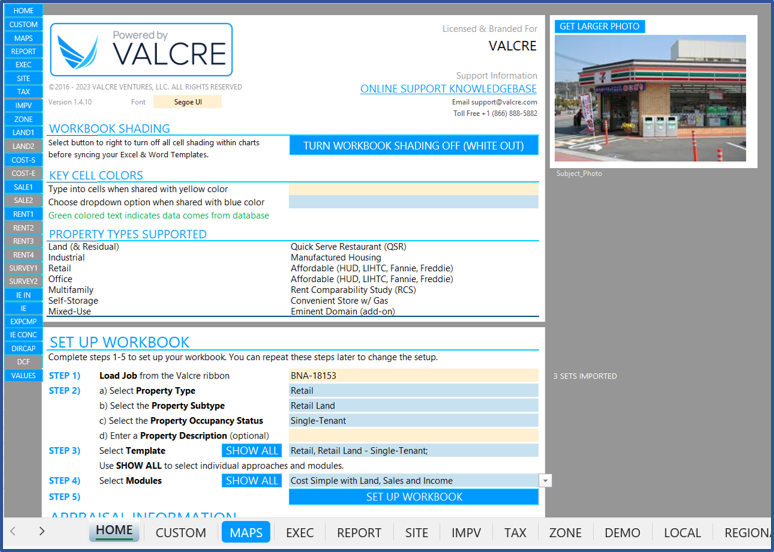Open Occupancy Status dropdown showing Single-Tenant

click(414, 421)
